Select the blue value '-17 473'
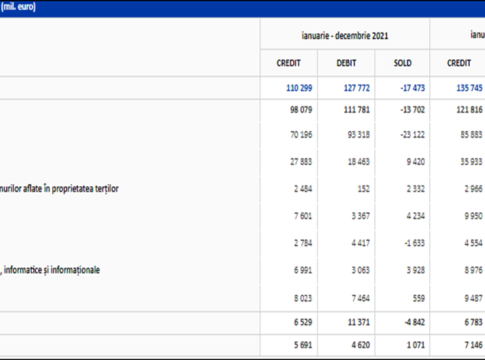485x360 pixels. (413, 88)
